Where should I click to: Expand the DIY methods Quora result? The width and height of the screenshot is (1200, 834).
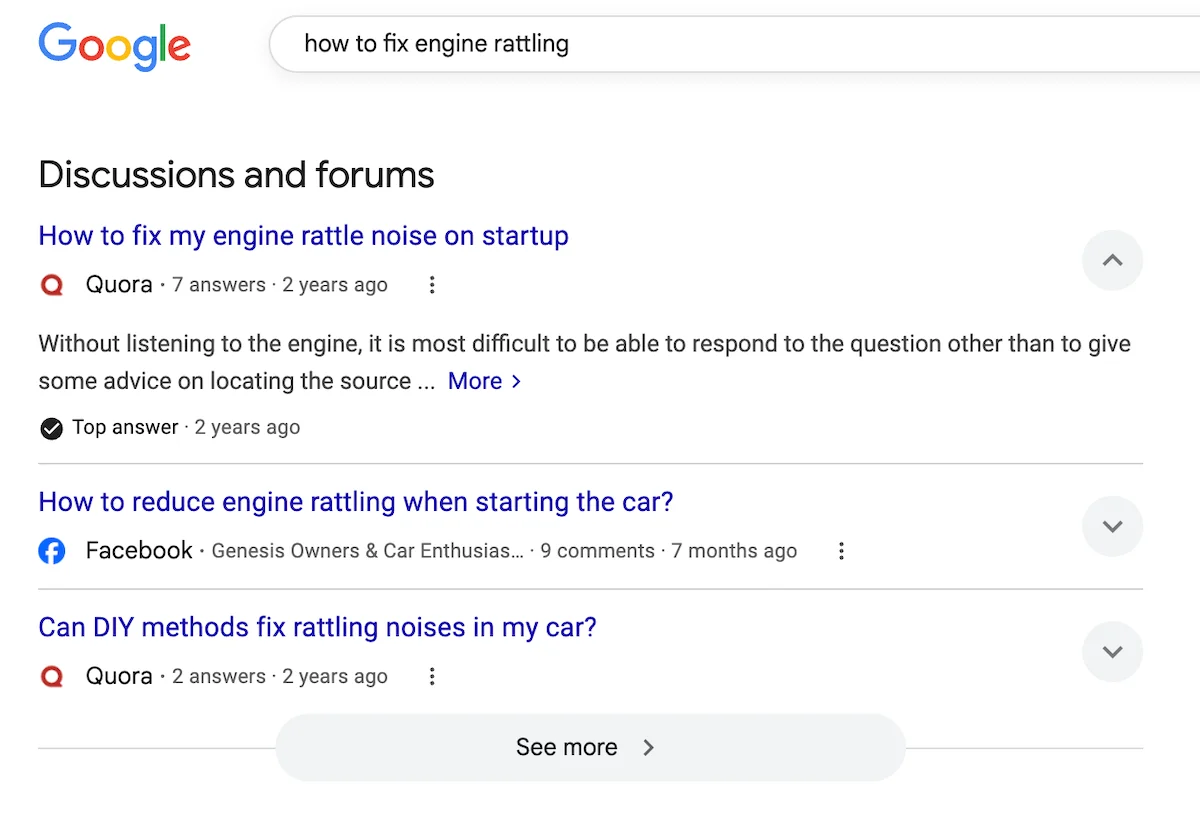pyautogui.click(x=1112, y=651)
